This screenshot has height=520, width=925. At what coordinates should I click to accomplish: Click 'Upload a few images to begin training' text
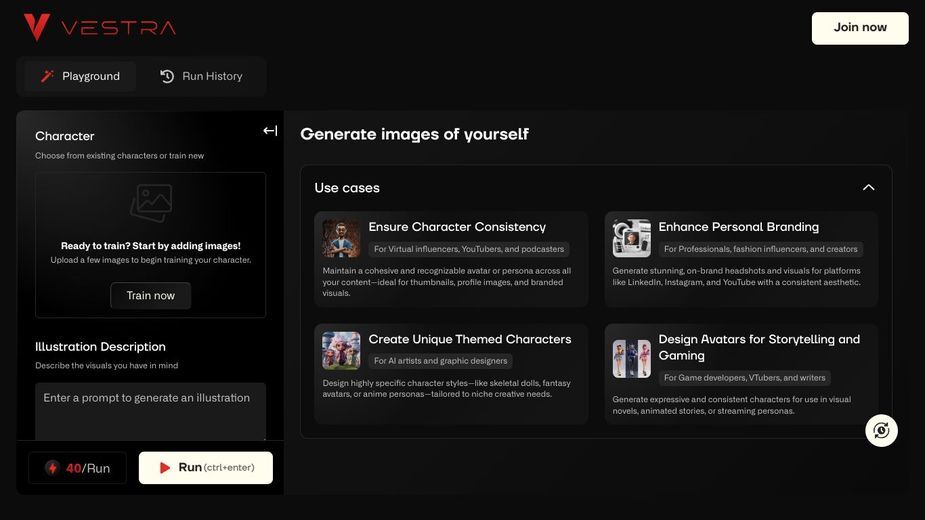(x=150, y=260)
